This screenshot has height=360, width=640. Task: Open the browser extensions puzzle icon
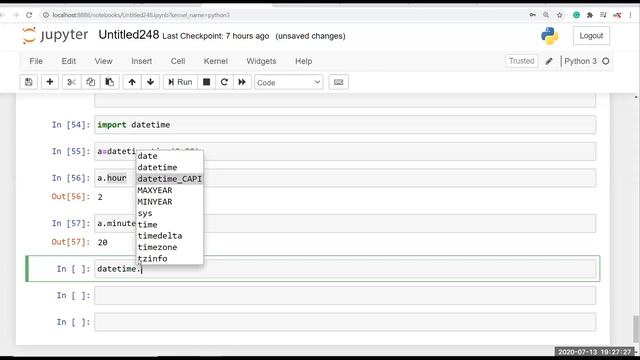(590, 15)
